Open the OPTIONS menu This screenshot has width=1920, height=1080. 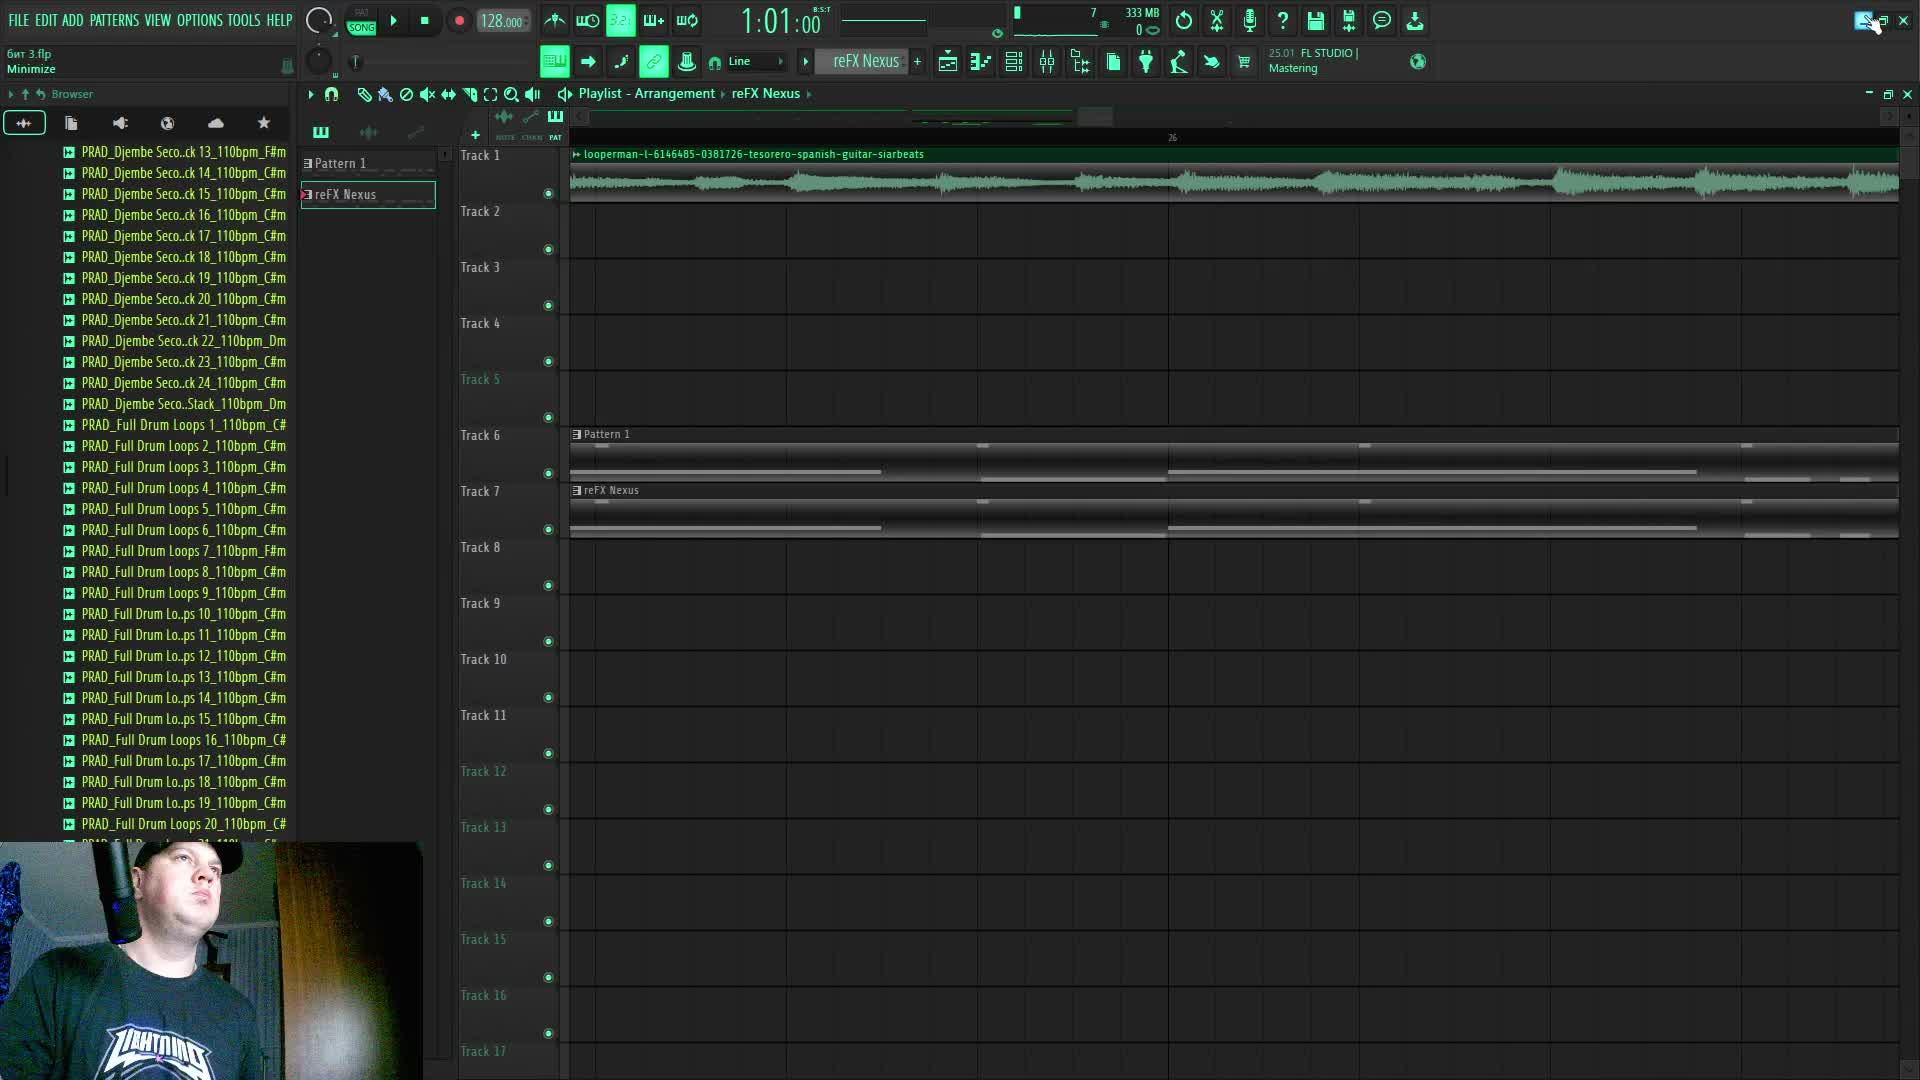[199, 20]
